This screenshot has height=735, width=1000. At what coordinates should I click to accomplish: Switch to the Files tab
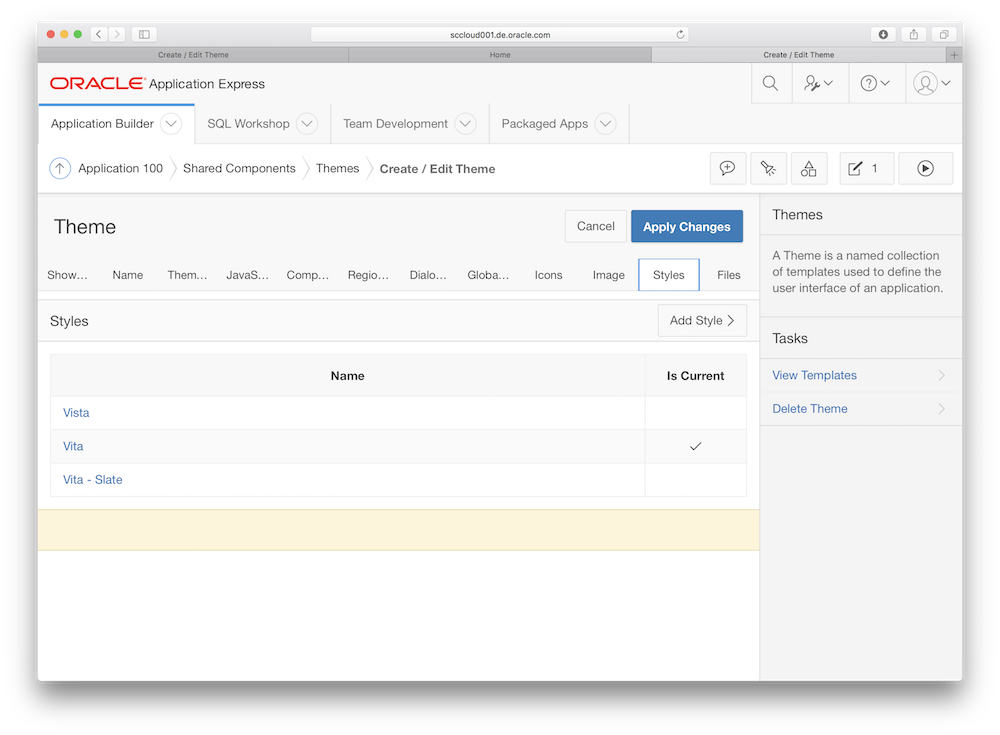[x=729, y=274]
